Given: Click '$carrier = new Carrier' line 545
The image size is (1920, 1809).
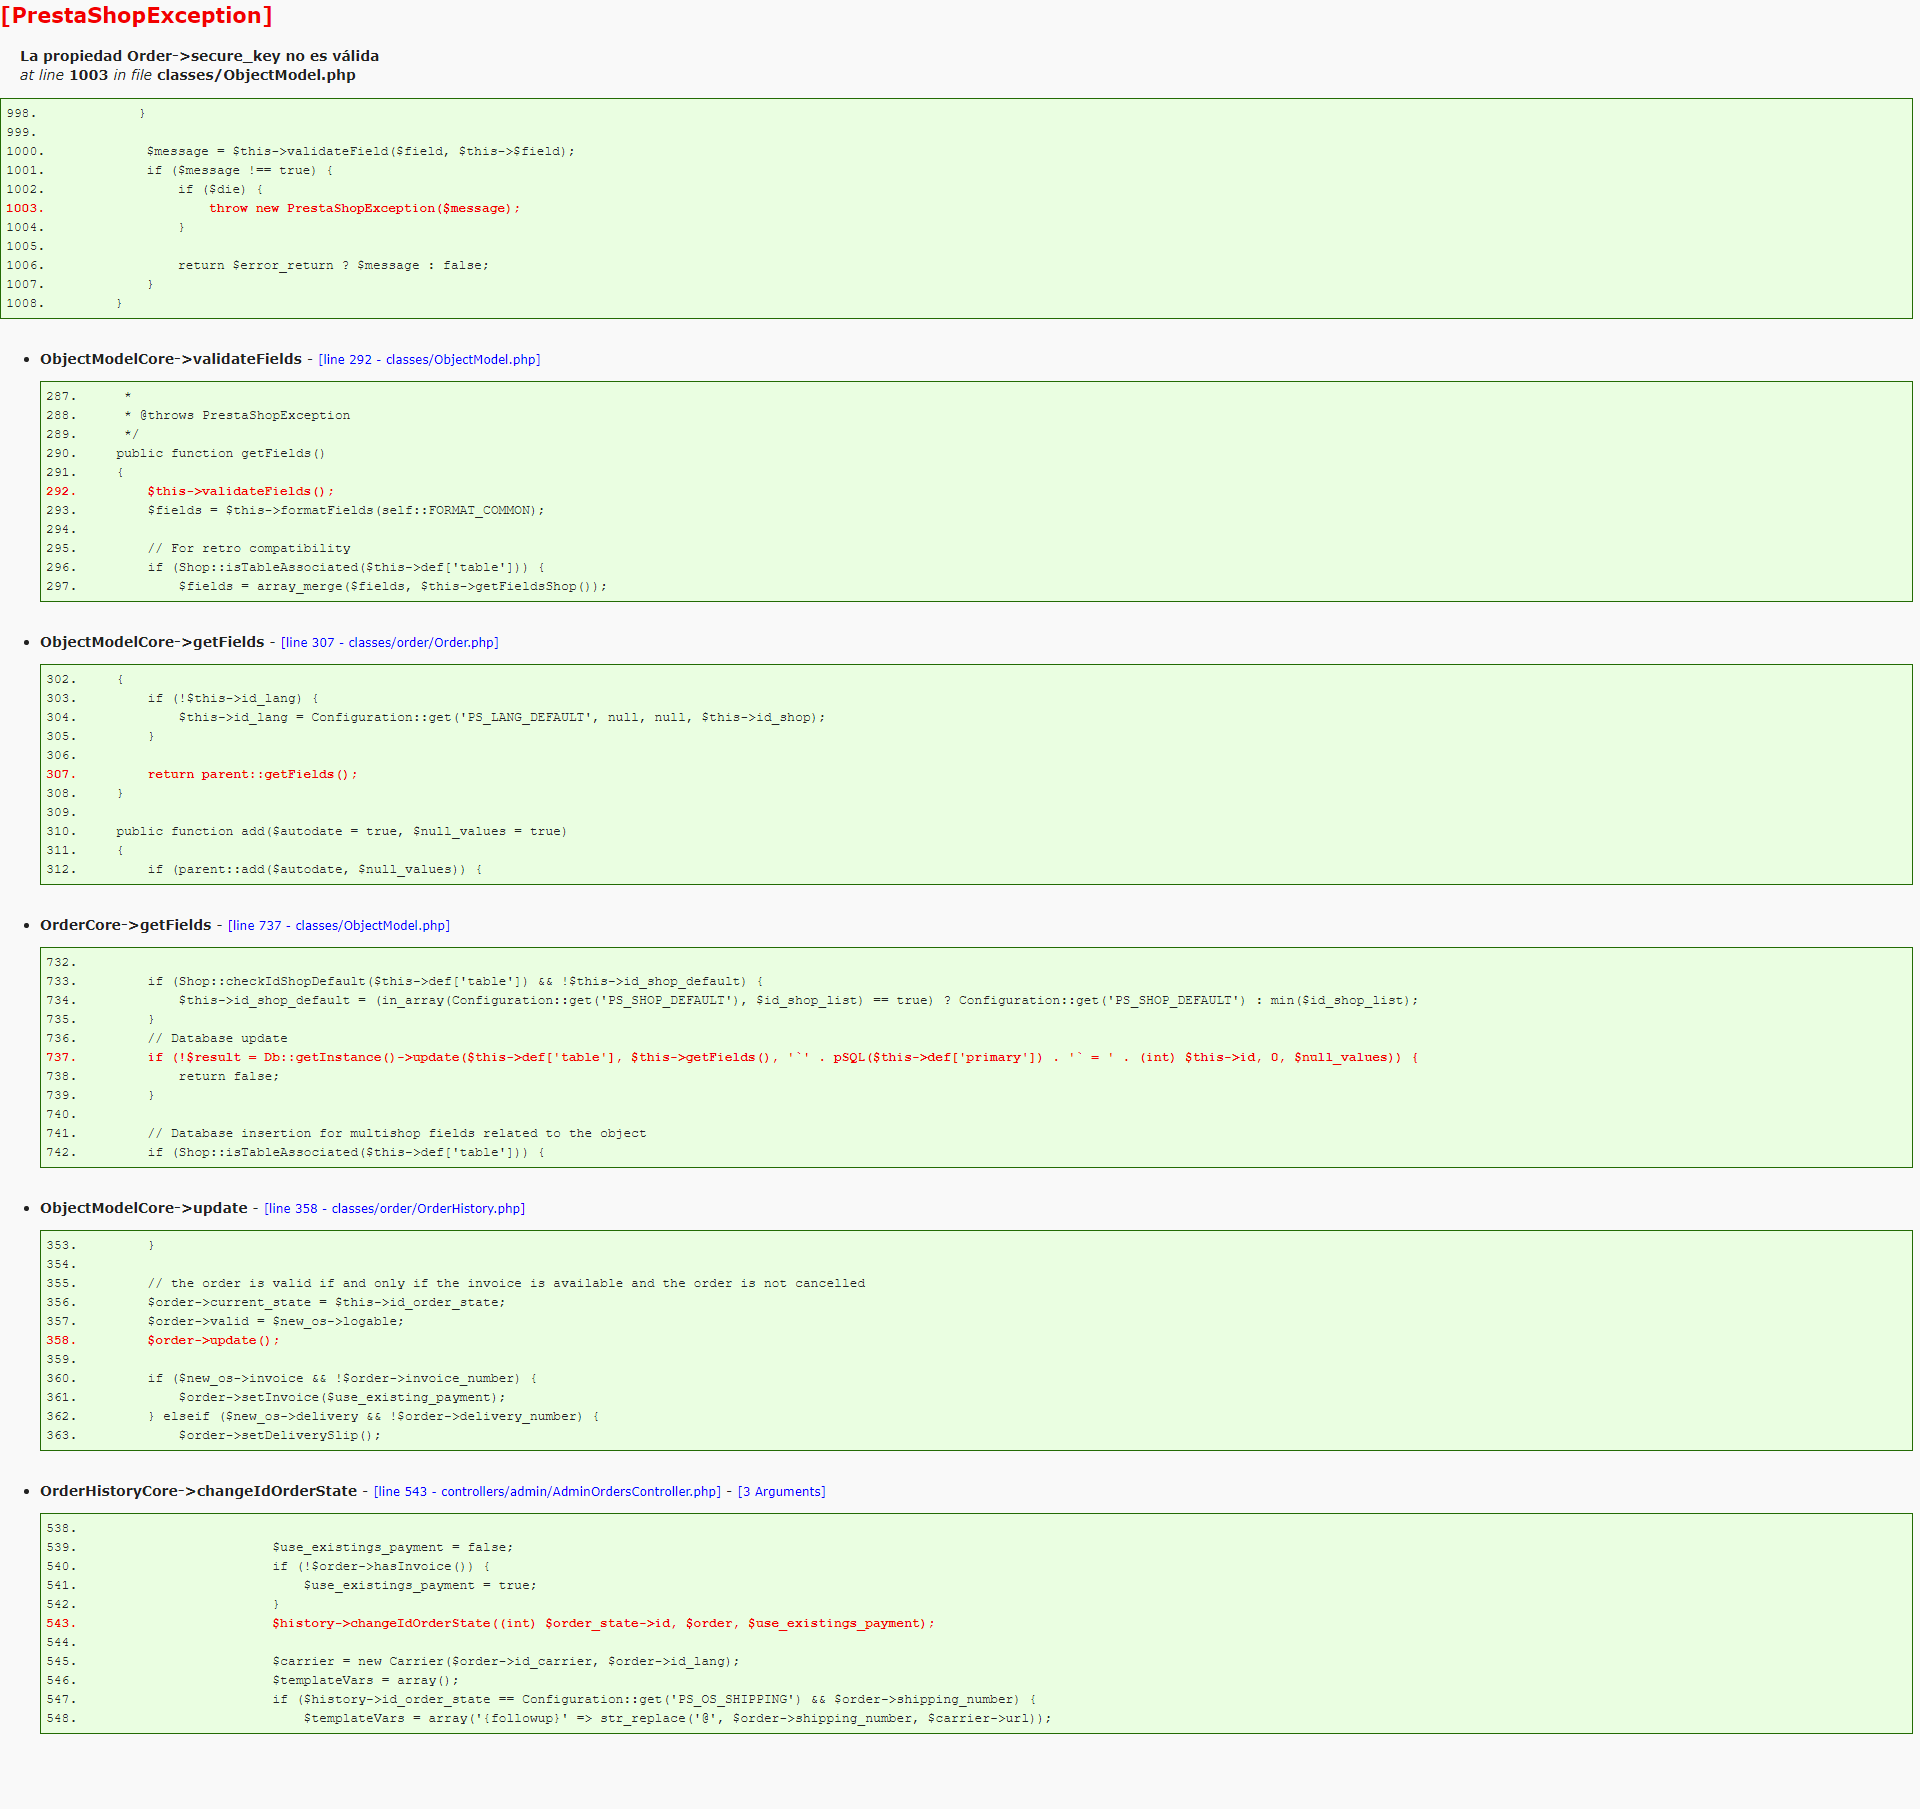Looking at the screenshot, I should click(x=506, y=1662).
